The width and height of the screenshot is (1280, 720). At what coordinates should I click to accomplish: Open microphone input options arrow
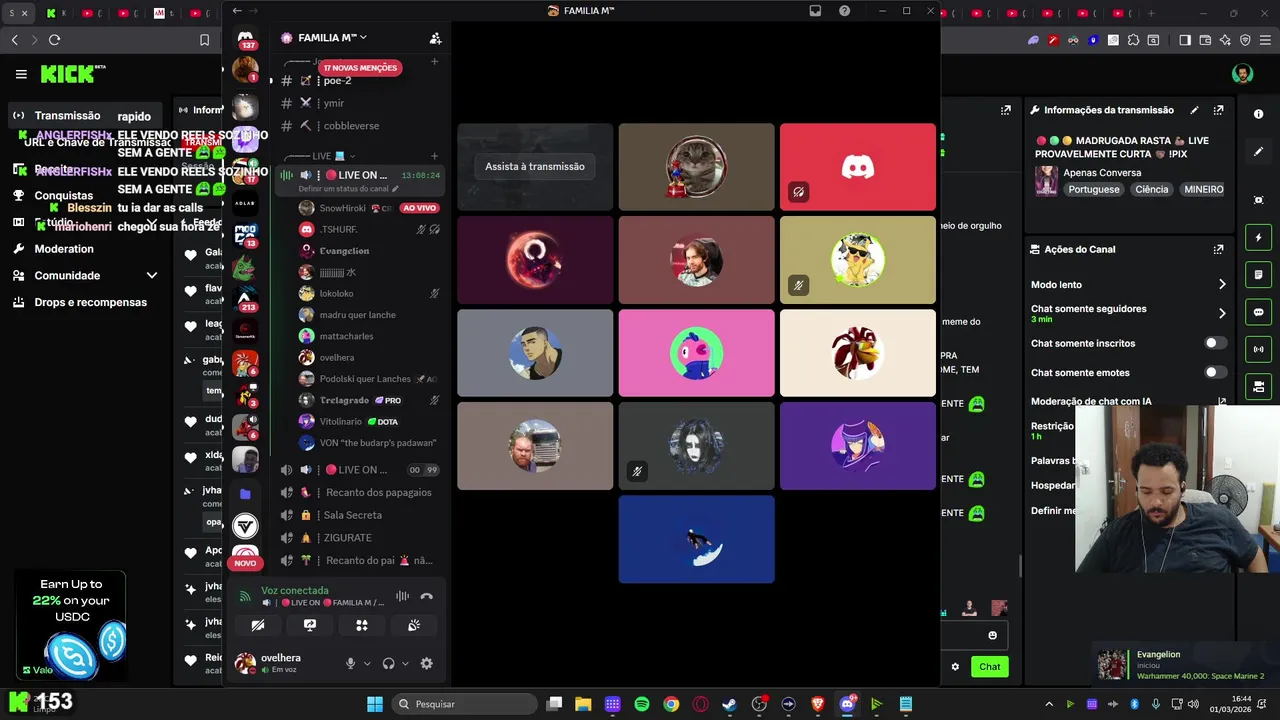pyautogui.click(x=367, y=663)
